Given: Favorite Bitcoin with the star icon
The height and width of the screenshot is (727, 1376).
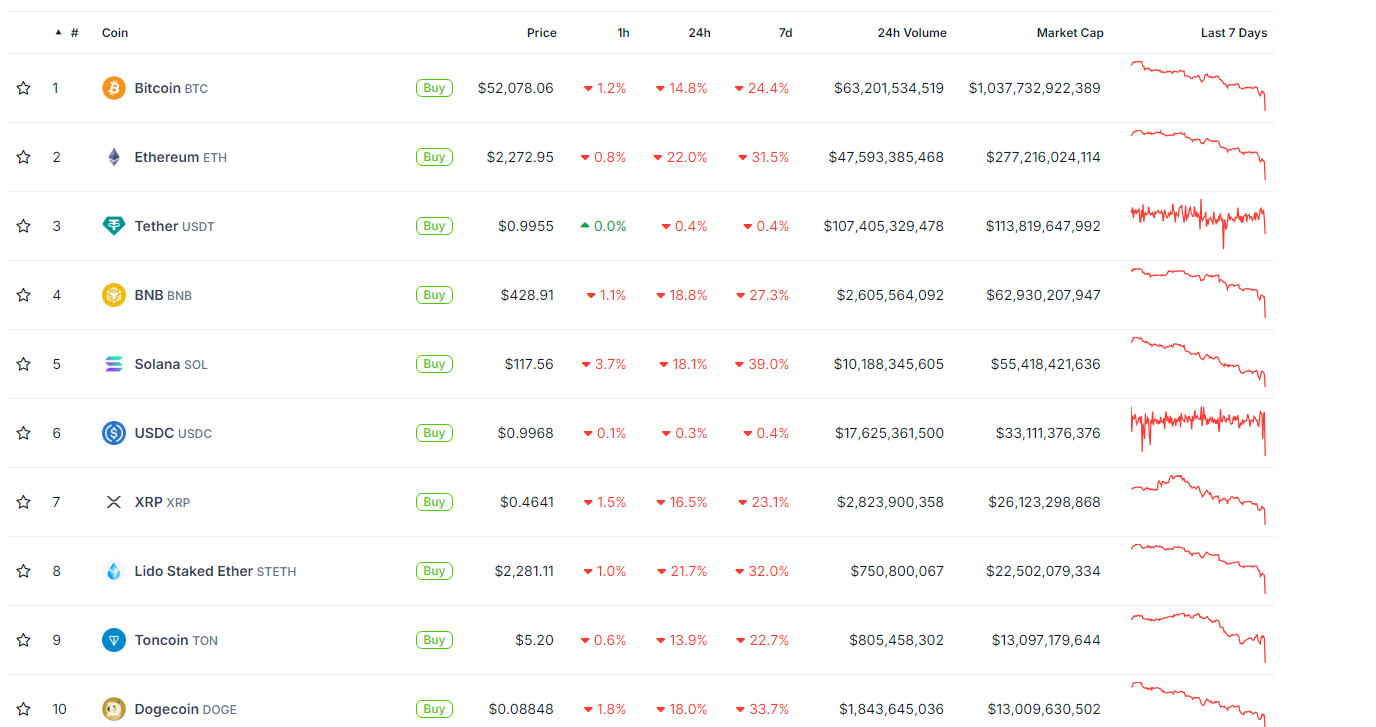Looking at the screenshot, I should pos(23,88).
